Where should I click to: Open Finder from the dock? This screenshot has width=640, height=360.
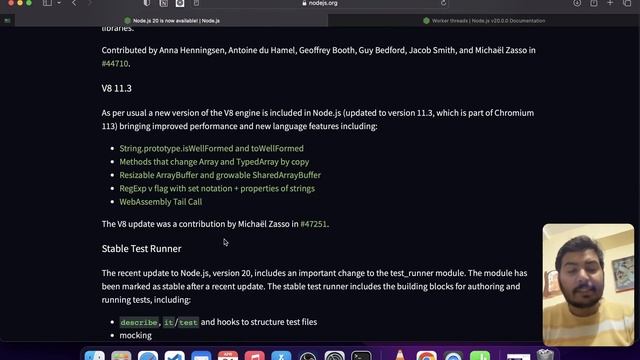[95, 356]
